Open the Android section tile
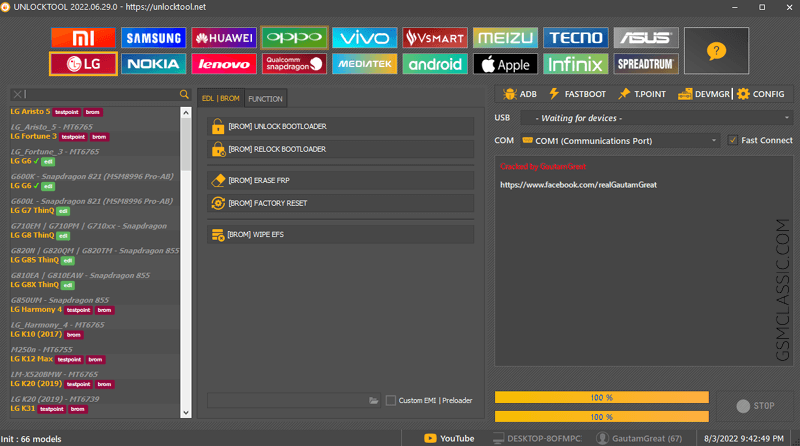The height and width of the screenshot is (446, 800). coord(435,64)
